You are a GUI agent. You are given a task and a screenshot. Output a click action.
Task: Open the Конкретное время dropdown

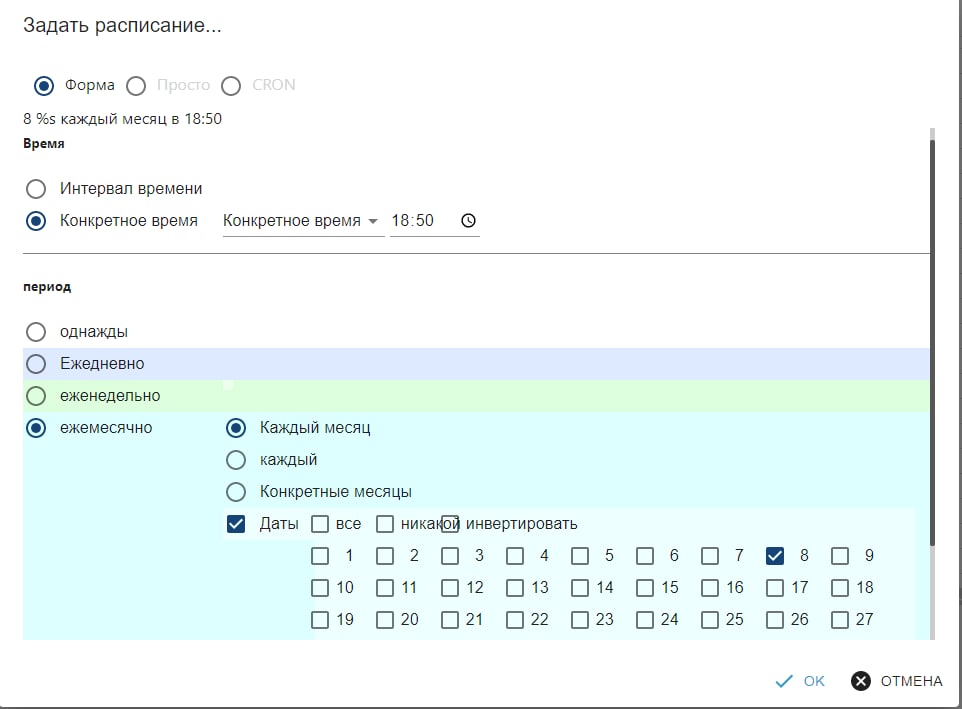click(x=302, y=221)
